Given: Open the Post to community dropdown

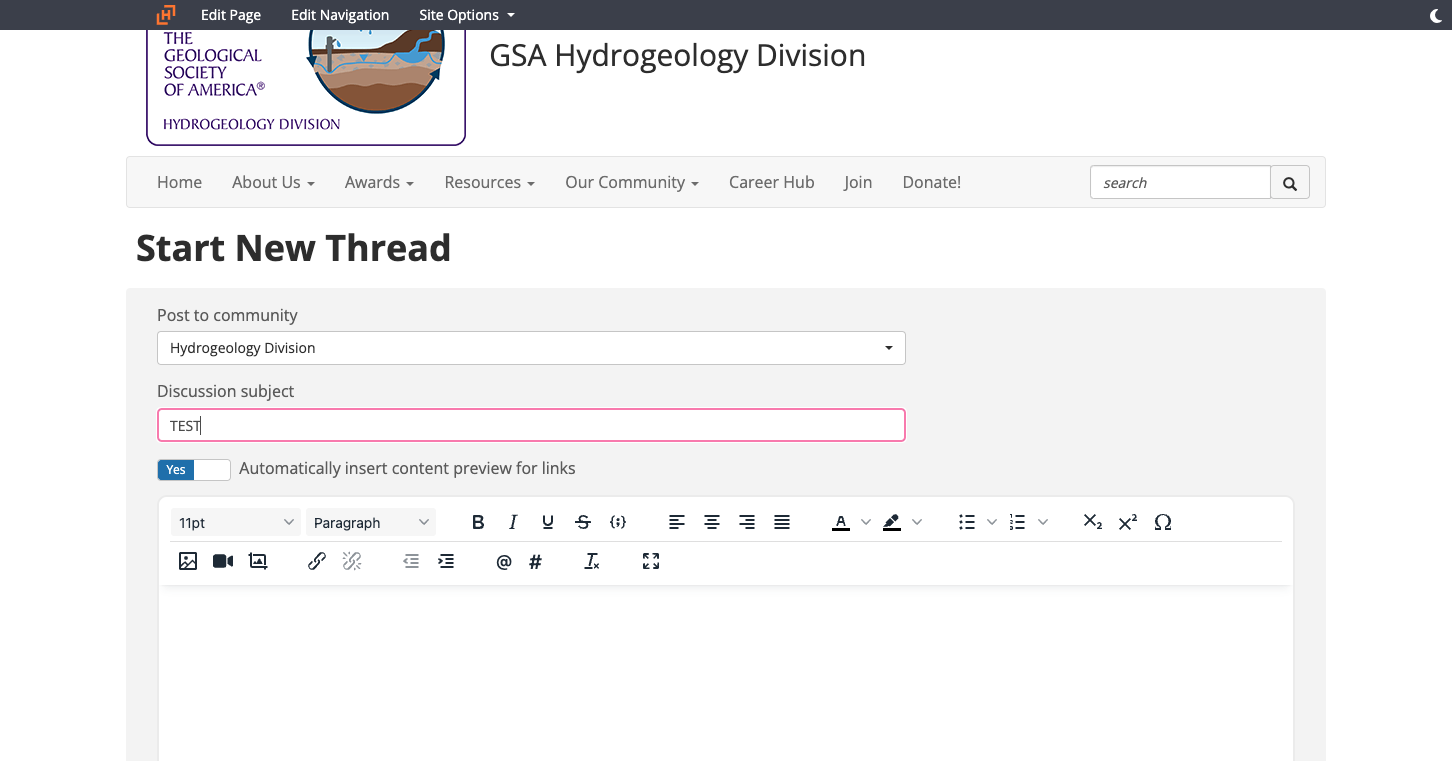Looking at the screenshot, I should (531, 348).
